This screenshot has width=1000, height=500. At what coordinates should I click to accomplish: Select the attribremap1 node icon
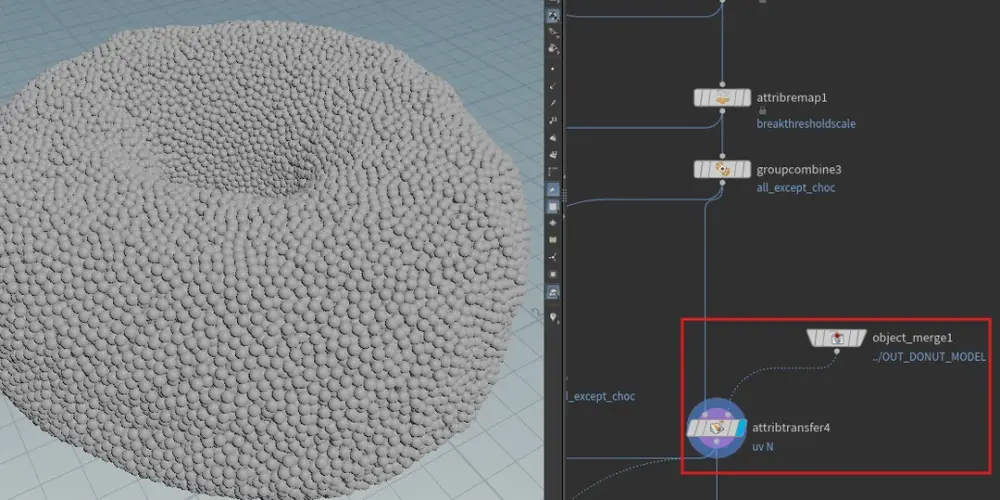(x=722, y=98)
